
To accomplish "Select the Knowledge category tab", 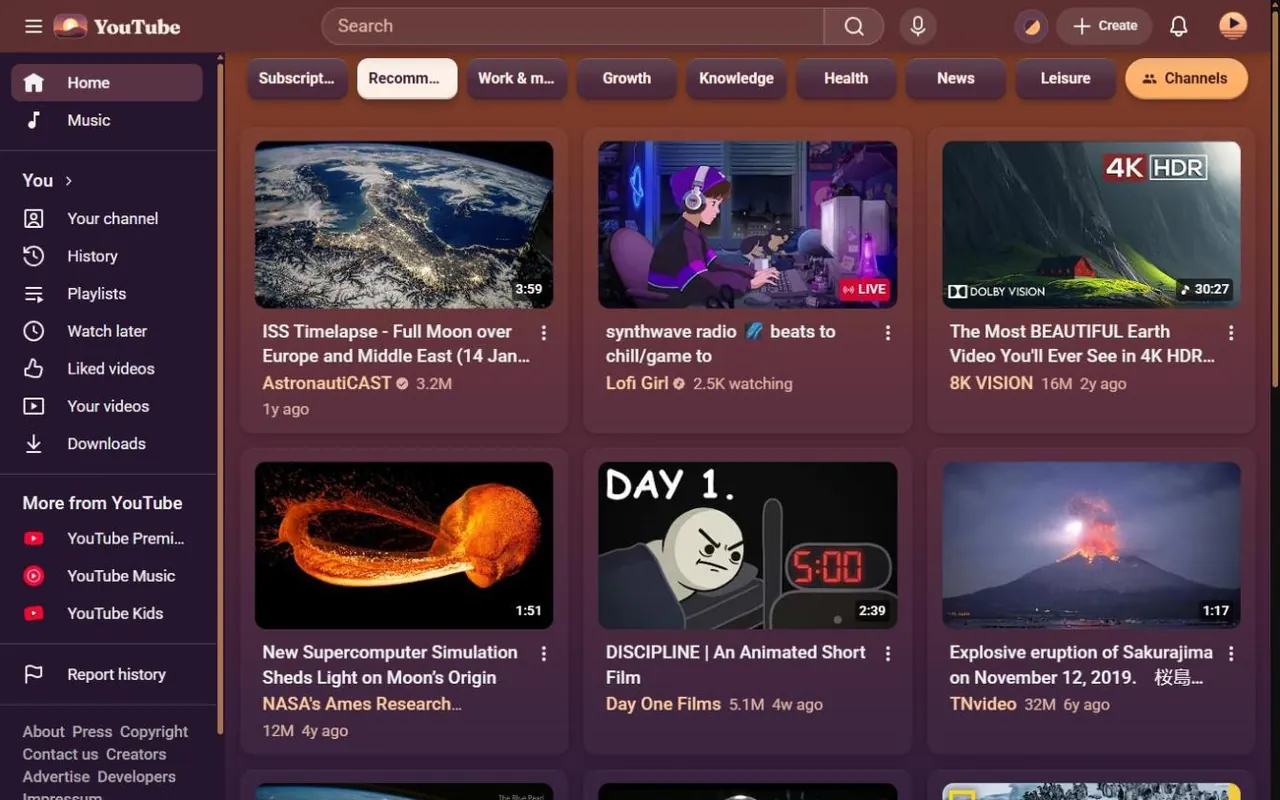I will tap(736, 78).
